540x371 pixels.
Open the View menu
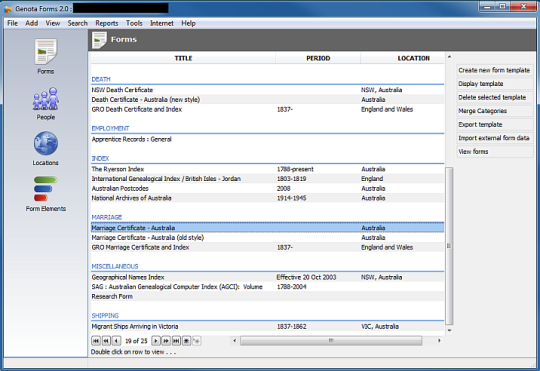[53, 23]
